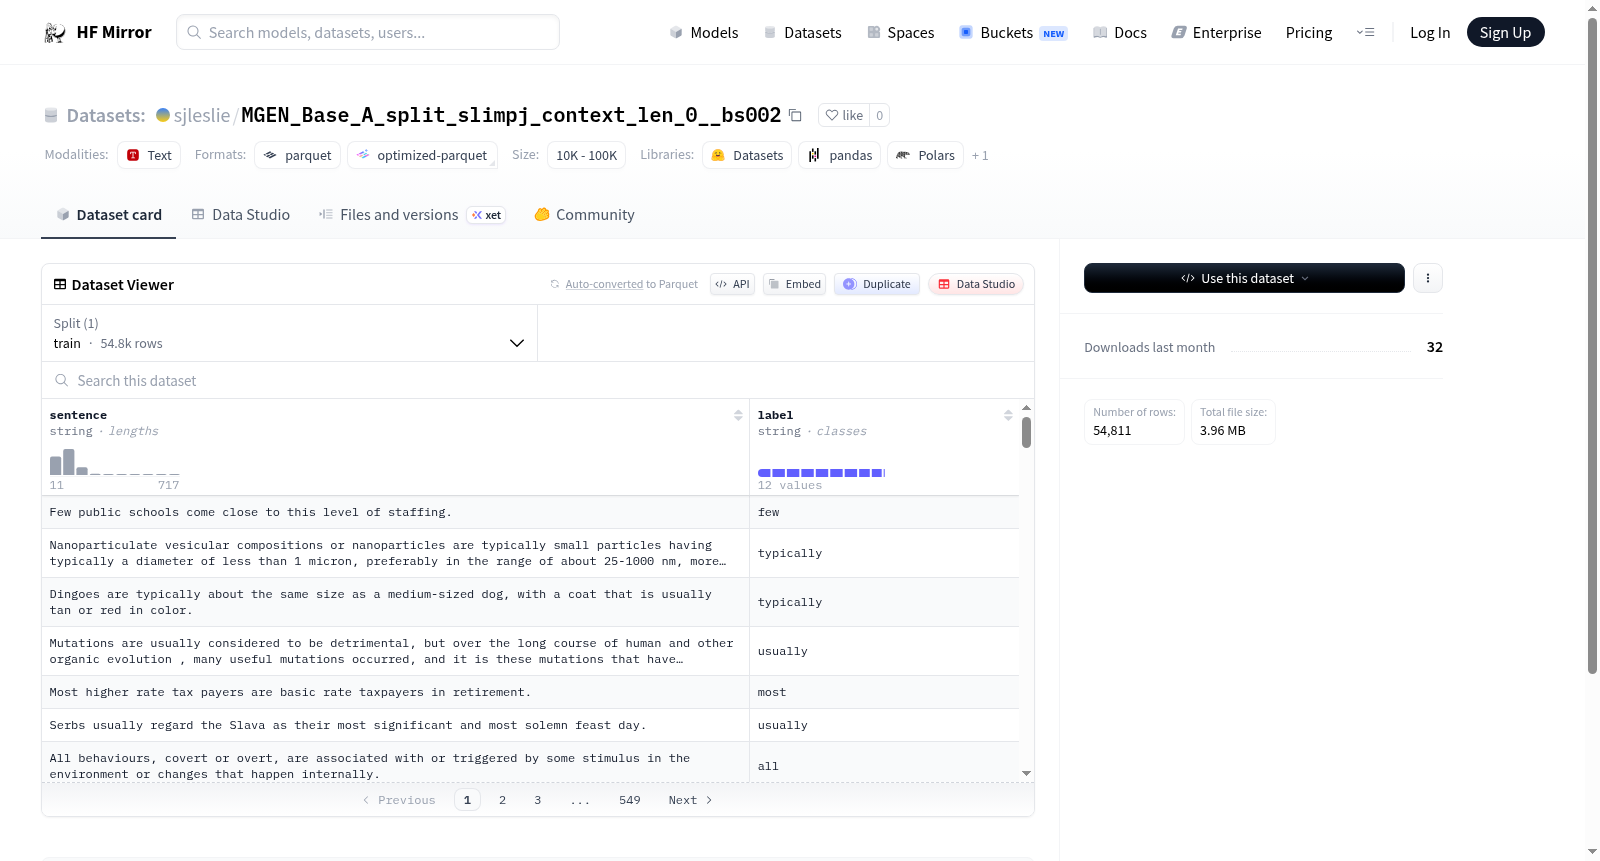Open the navigation more-options menu icon
Screen dimensions: 1600x861
1365,32
